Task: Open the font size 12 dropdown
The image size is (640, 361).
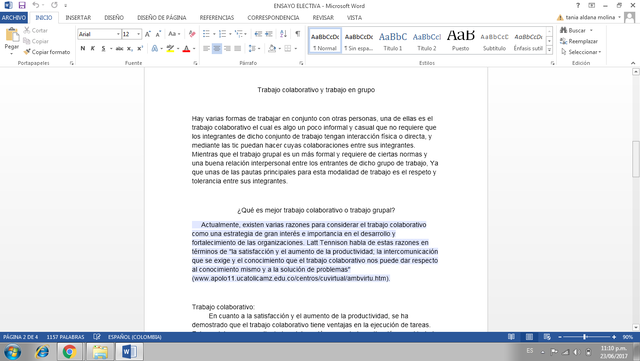Action: (x=138, y=34)
